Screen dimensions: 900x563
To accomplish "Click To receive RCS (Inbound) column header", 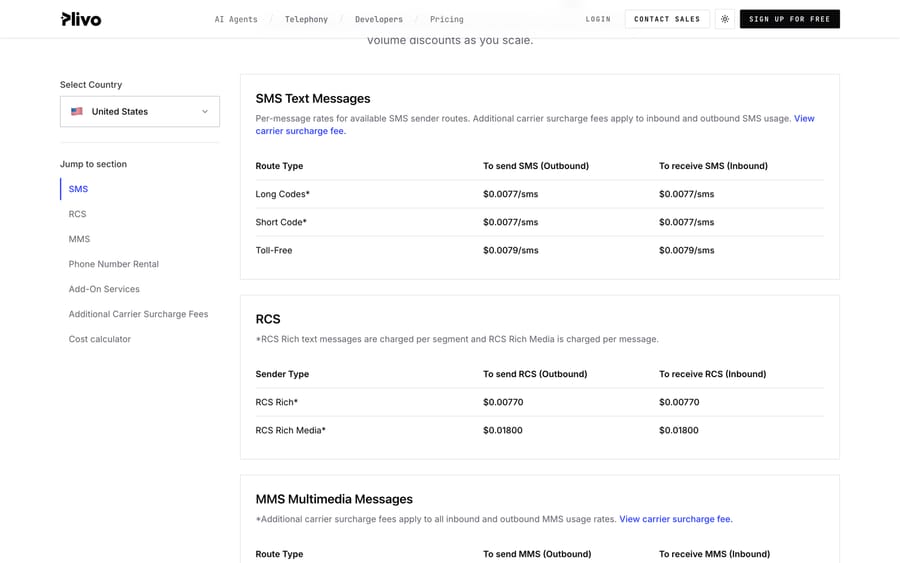I will [712, 374].
